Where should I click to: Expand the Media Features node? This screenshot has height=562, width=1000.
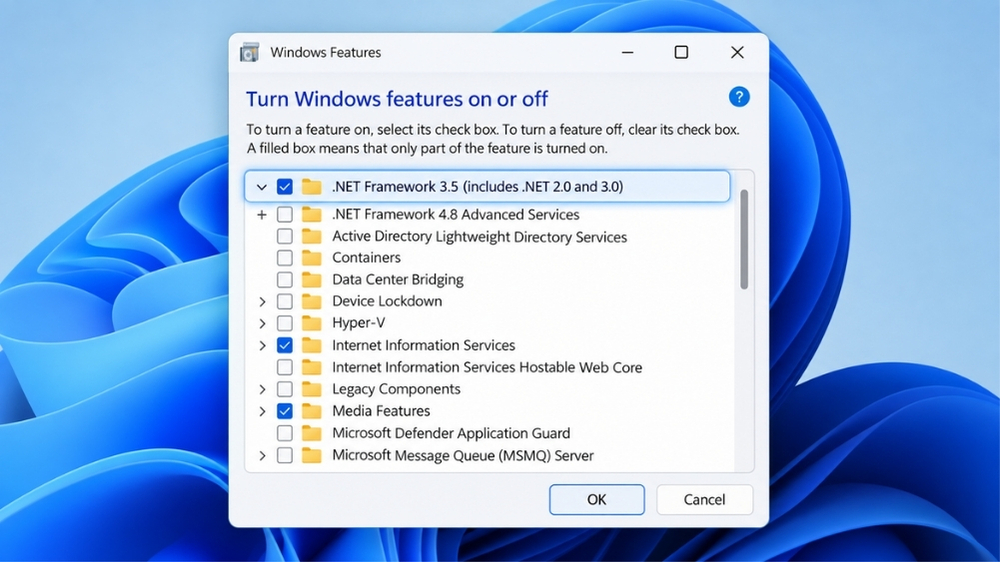pos(262,411)
